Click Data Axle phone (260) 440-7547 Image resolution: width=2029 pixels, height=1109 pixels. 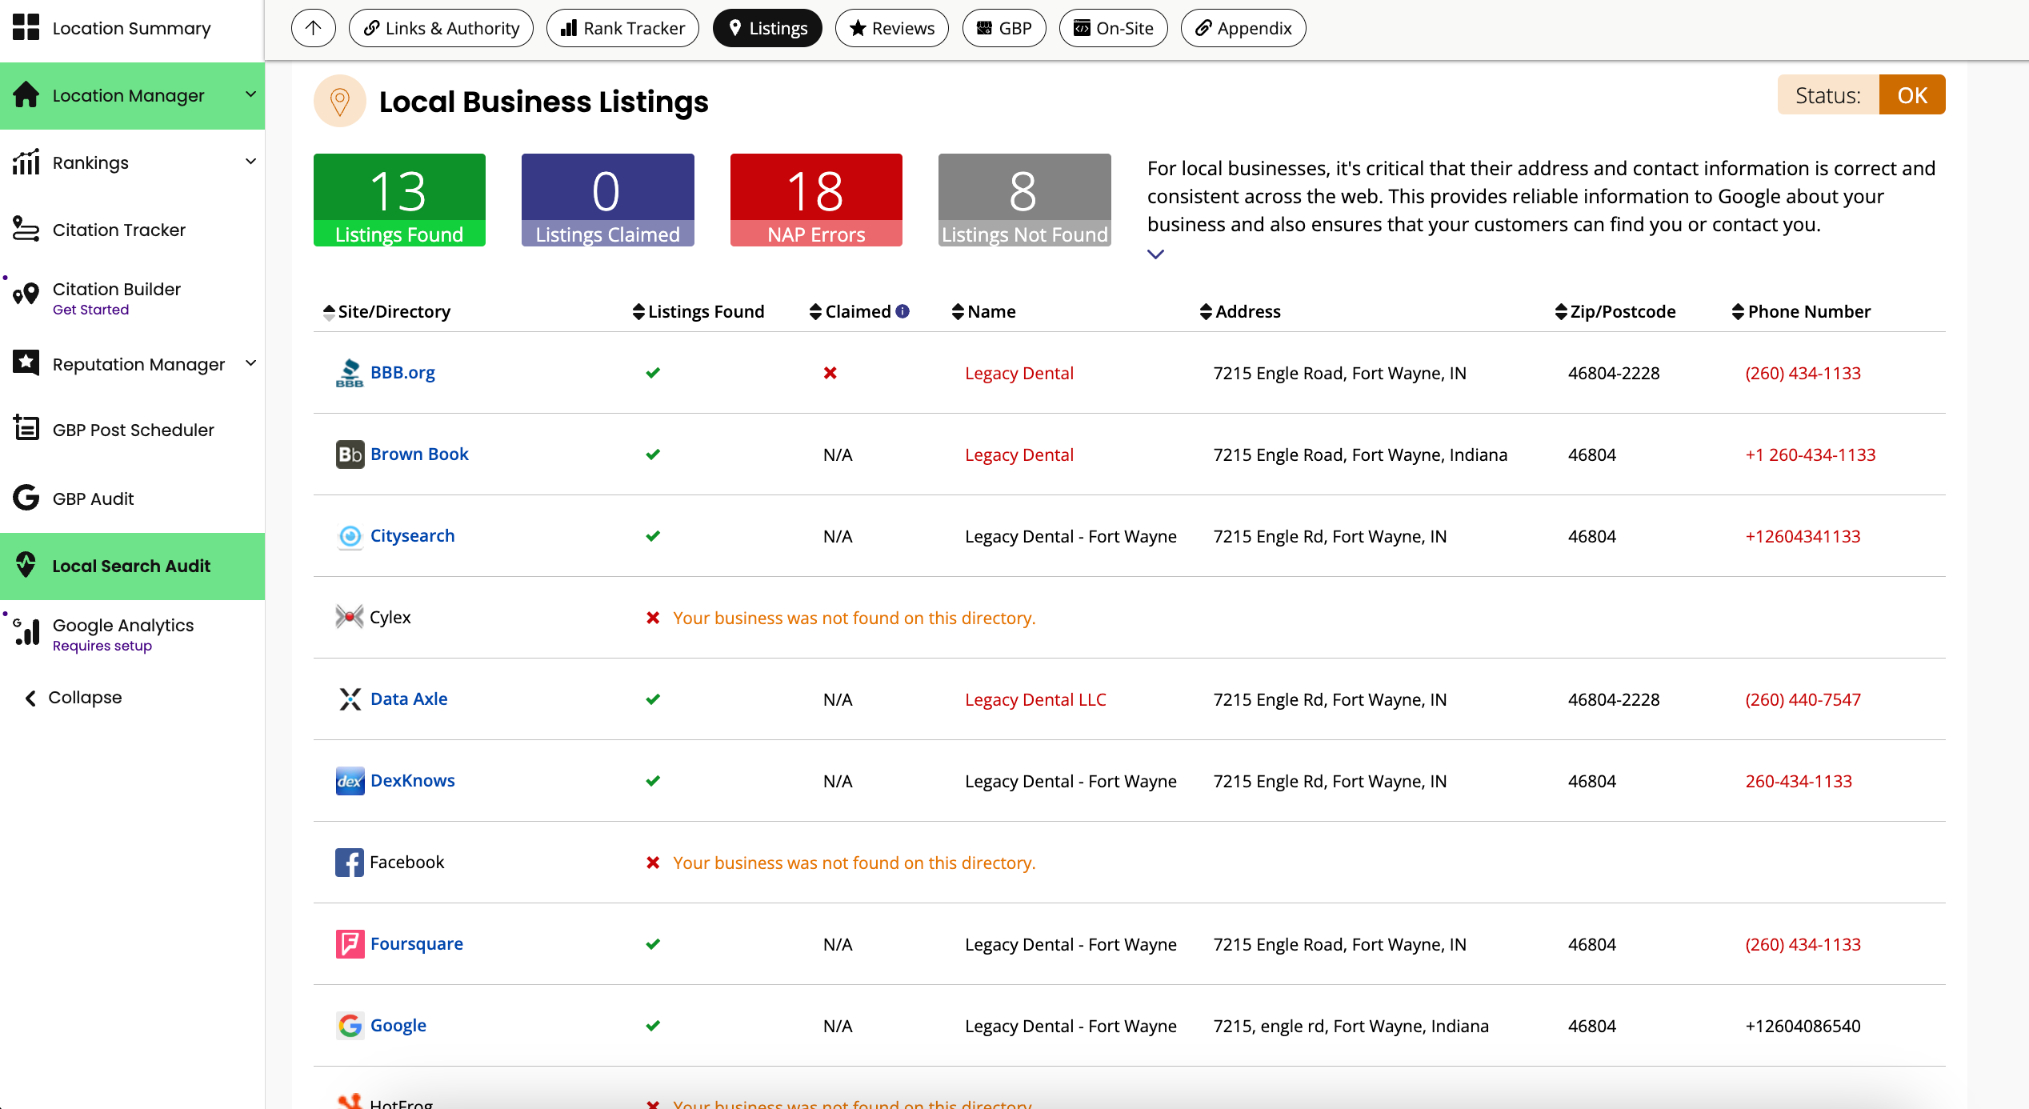coord(1802,700)
